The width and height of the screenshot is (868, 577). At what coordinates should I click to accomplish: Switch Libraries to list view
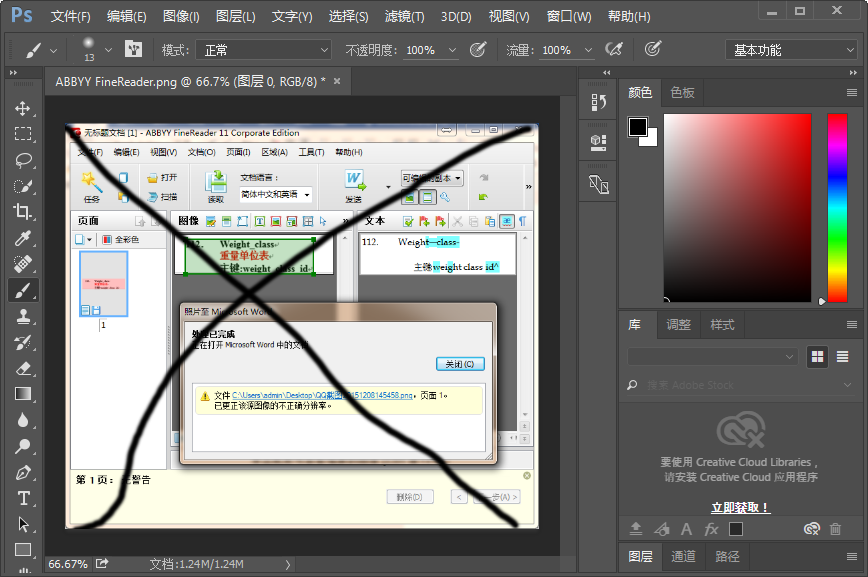[x=843, y=357]
